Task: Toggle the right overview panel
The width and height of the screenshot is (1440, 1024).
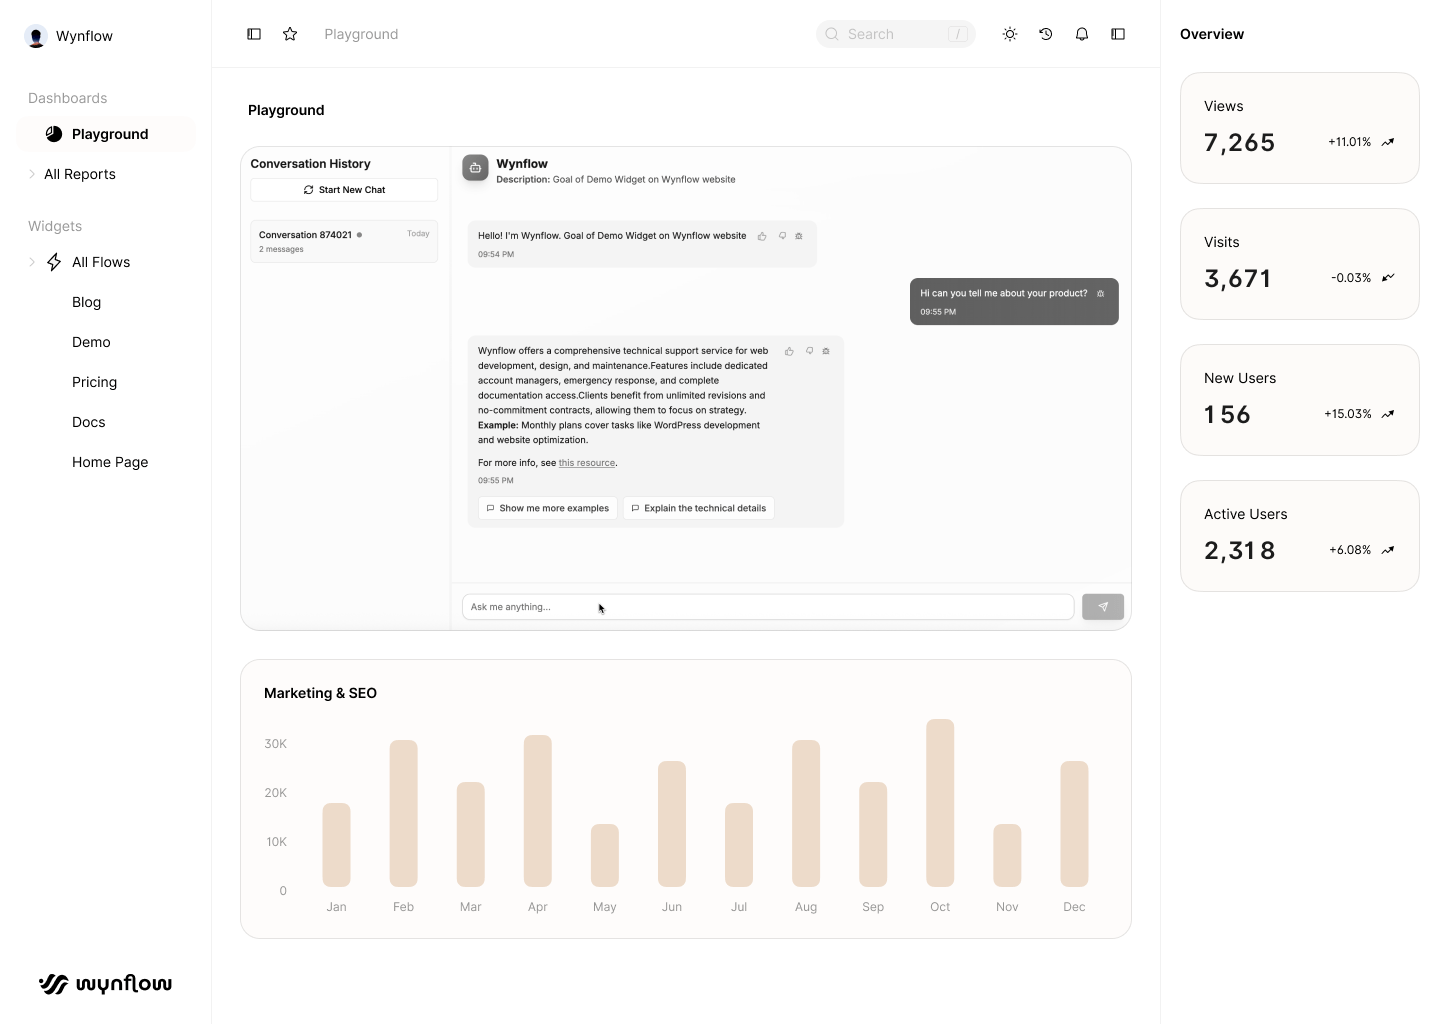Action: pyautogui.click(x=1118, y=33)
